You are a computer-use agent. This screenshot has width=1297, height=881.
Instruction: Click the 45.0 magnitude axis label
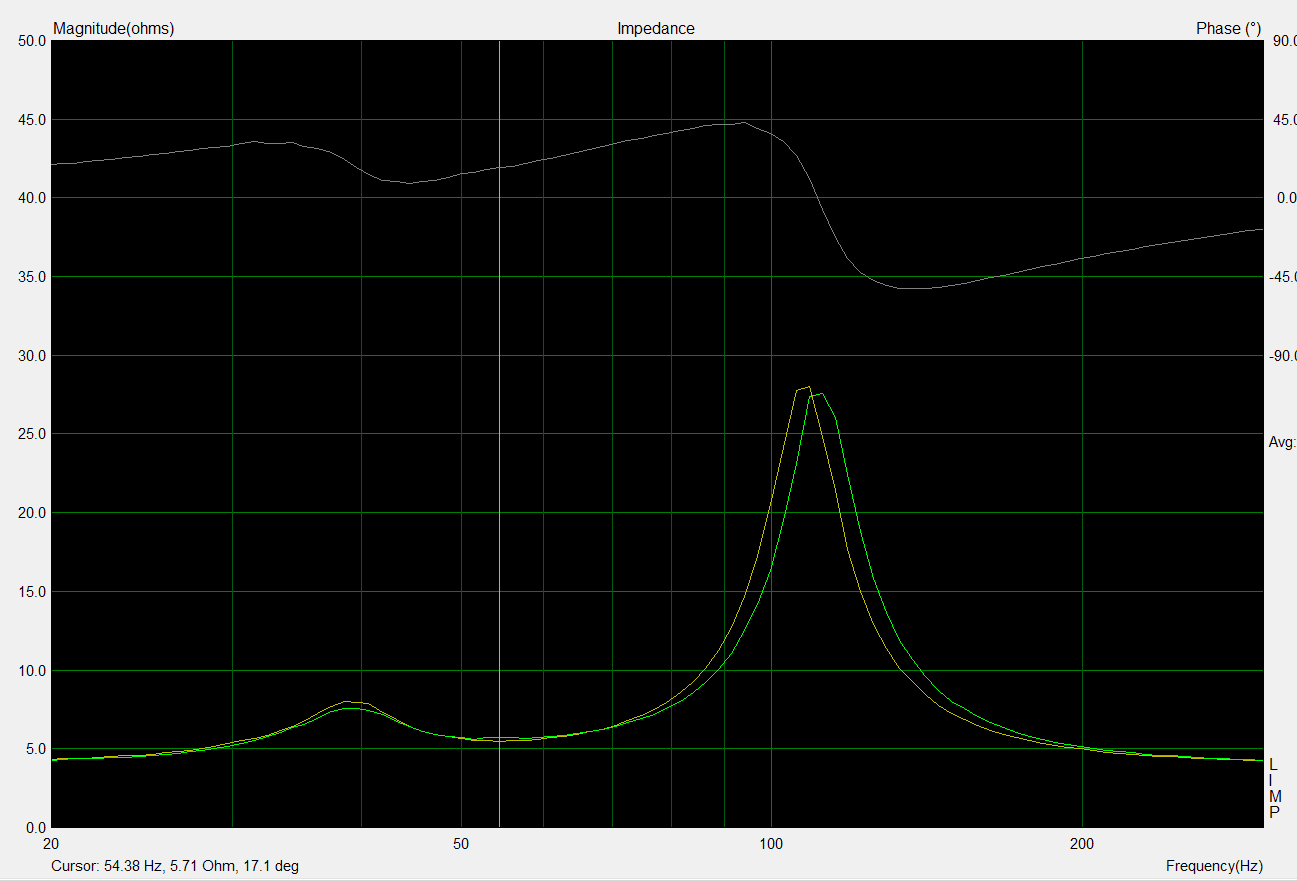31,120
